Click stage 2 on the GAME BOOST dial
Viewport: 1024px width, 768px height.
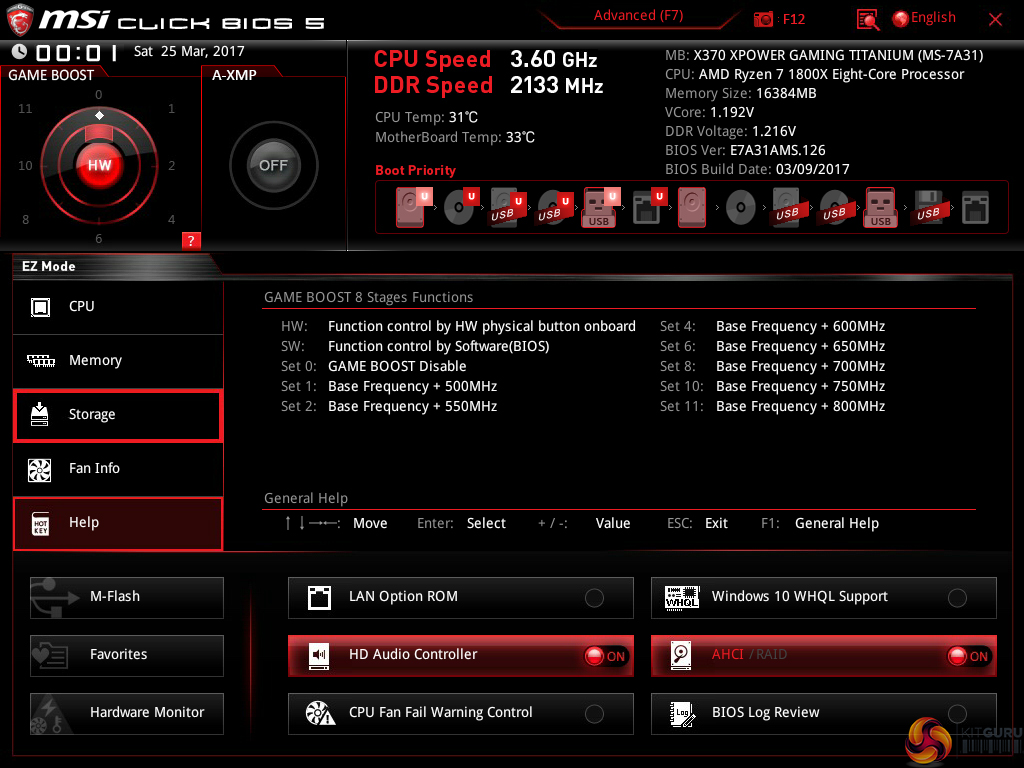(172, 166)
